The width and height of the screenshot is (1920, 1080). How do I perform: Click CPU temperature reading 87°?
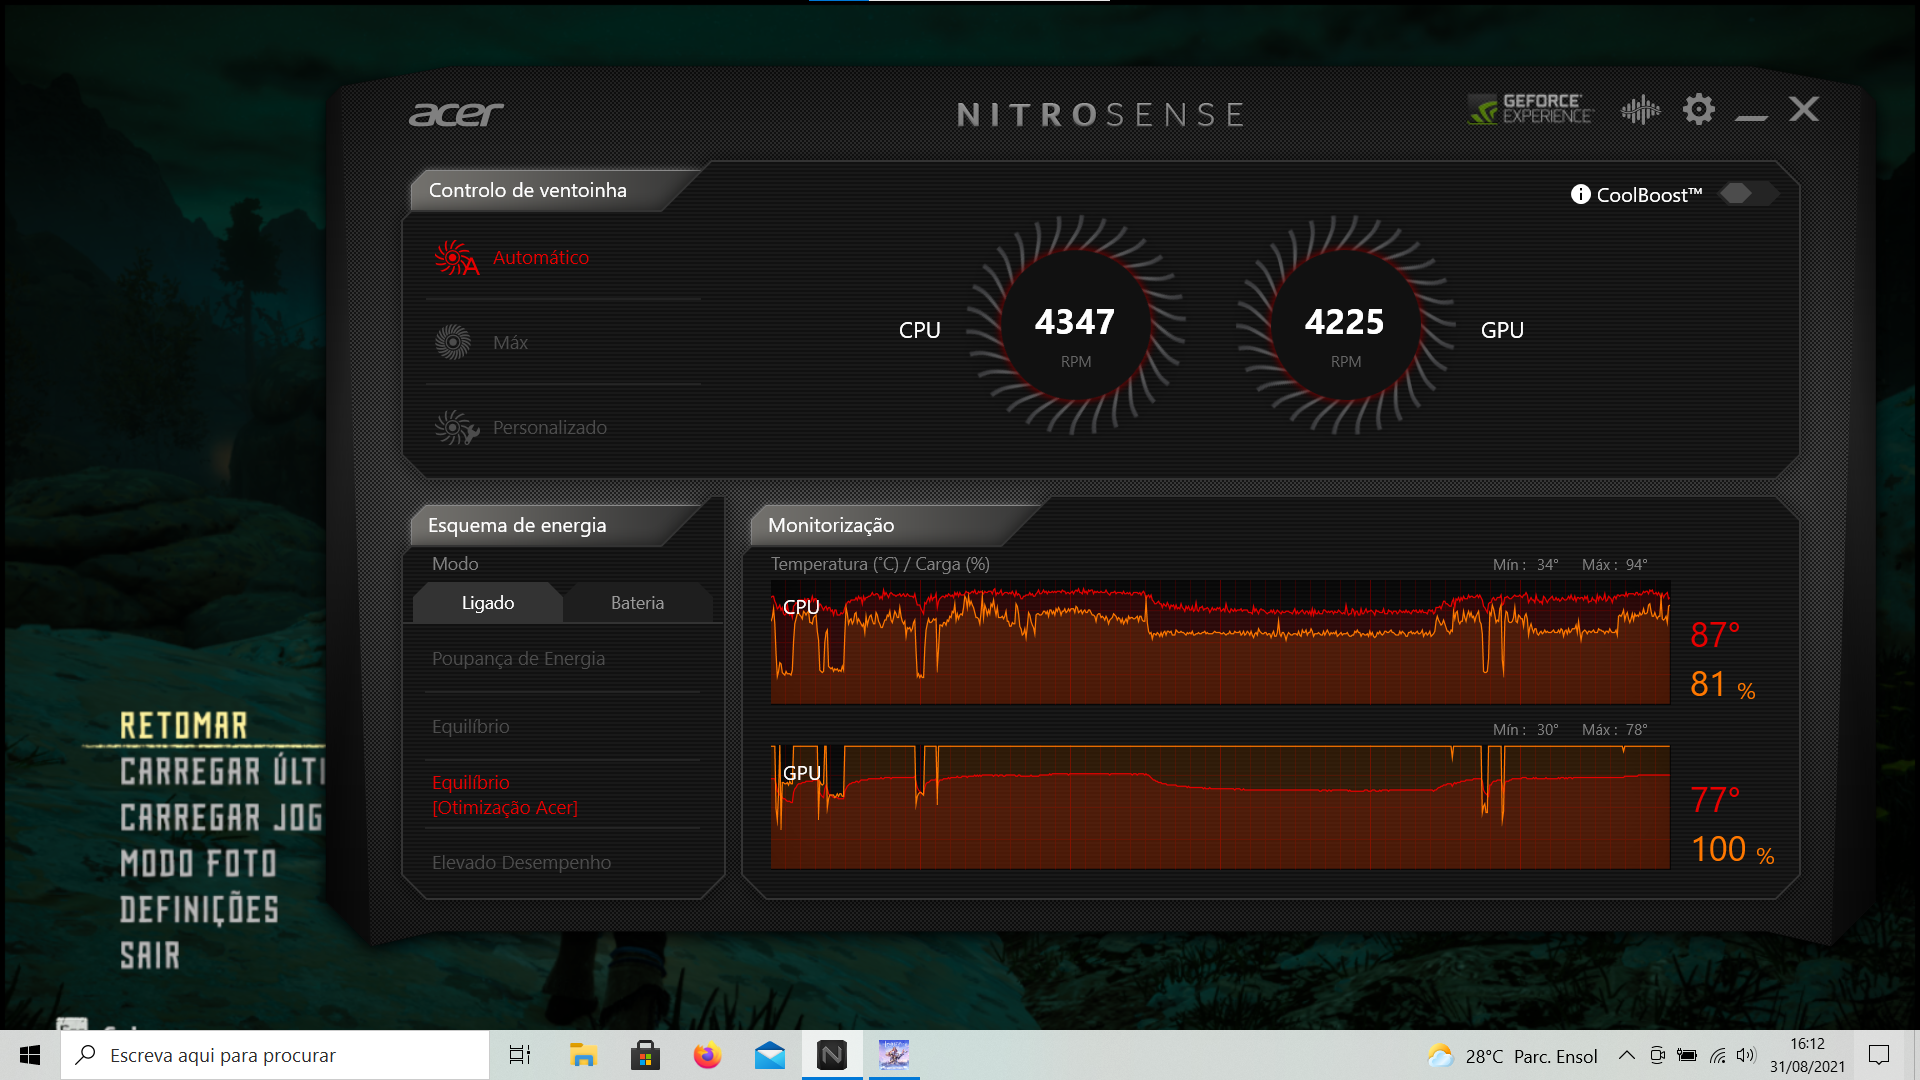(1715, 635)
